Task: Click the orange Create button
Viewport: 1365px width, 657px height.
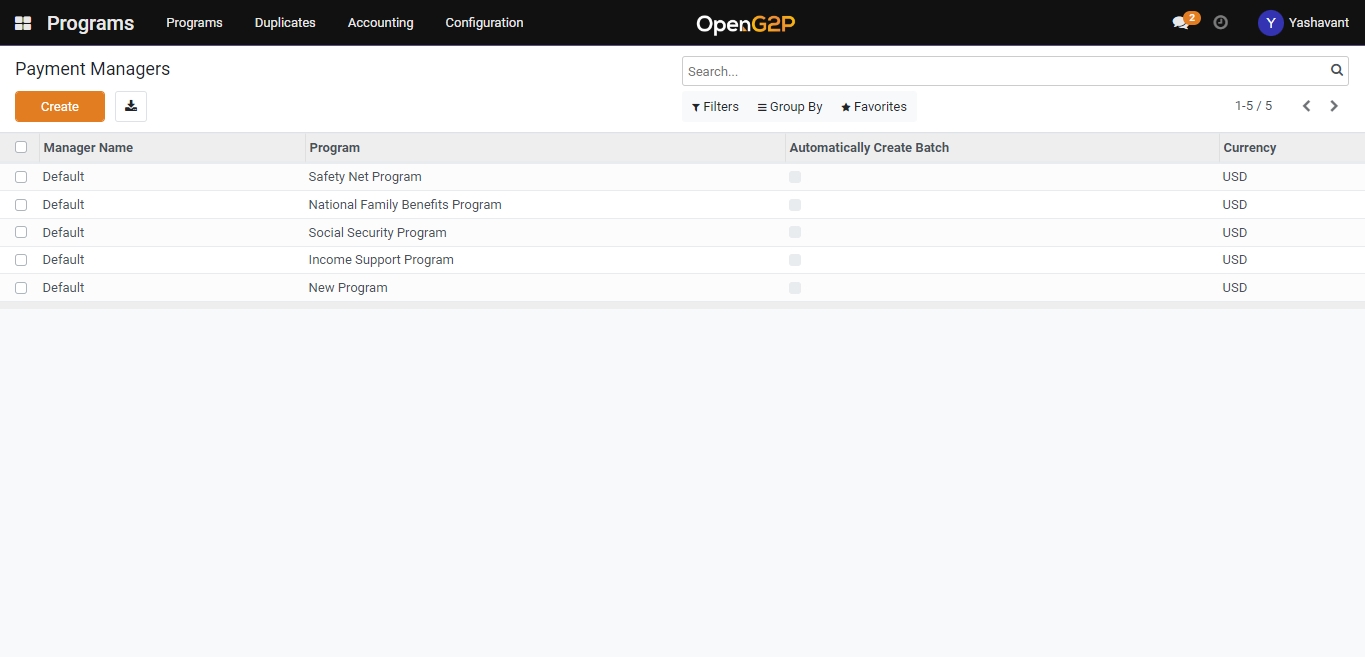Action: (x=60, y=107)
